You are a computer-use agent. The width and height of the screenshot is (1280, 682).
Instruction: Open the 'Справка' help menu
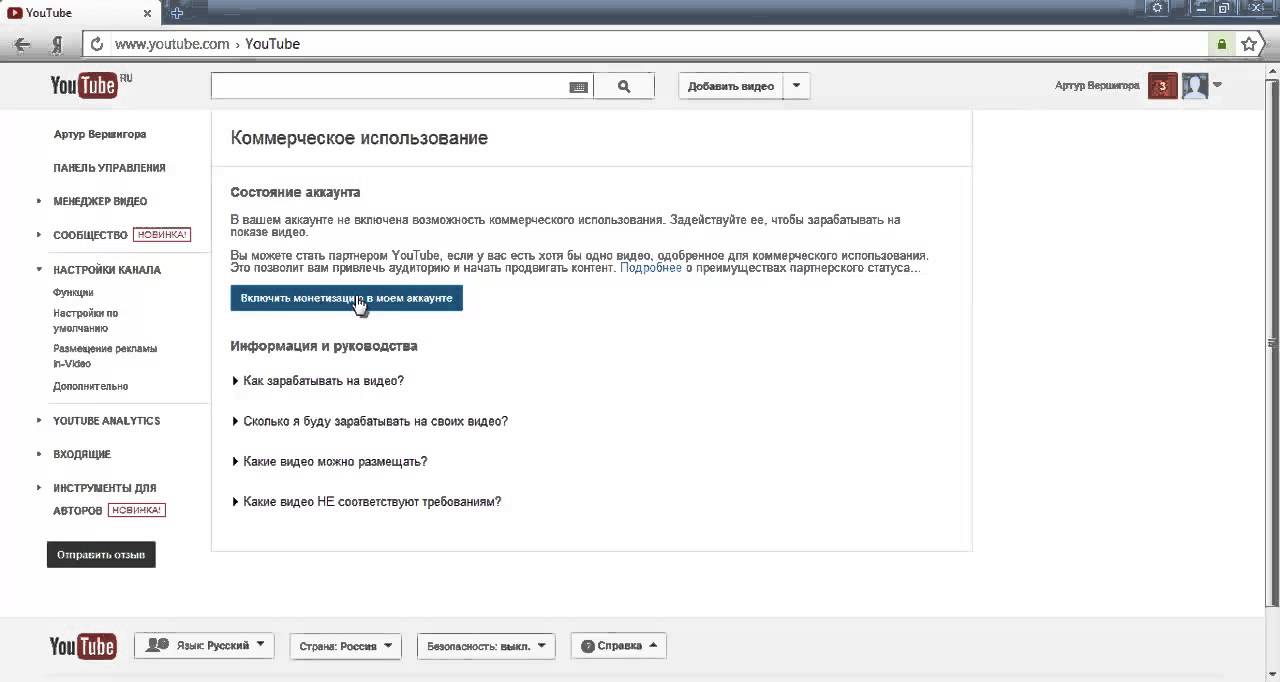[618, 646]
